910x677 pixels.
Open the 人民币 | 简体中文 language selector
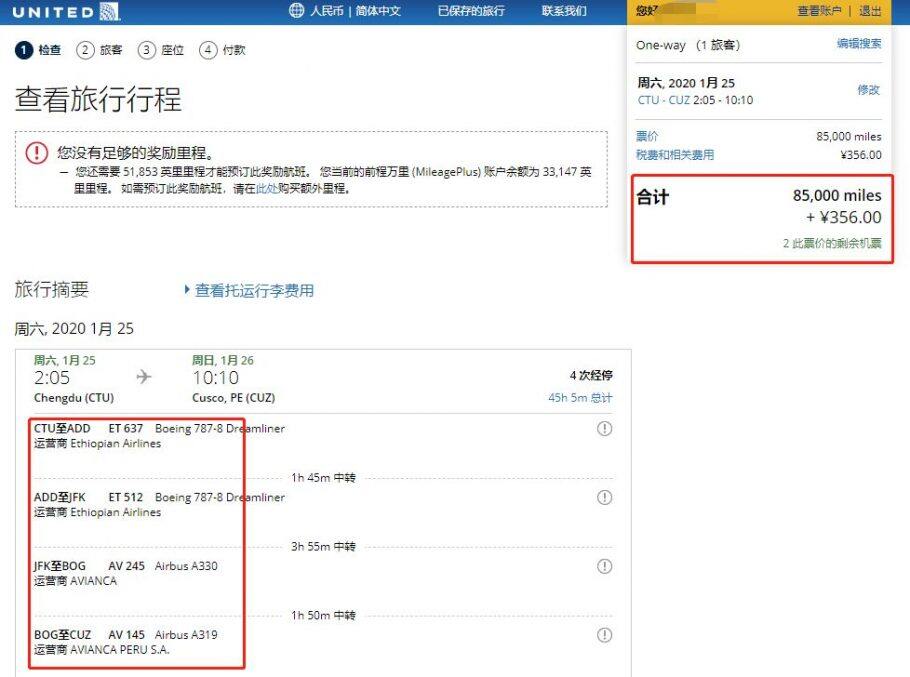(x=355, y=10)
